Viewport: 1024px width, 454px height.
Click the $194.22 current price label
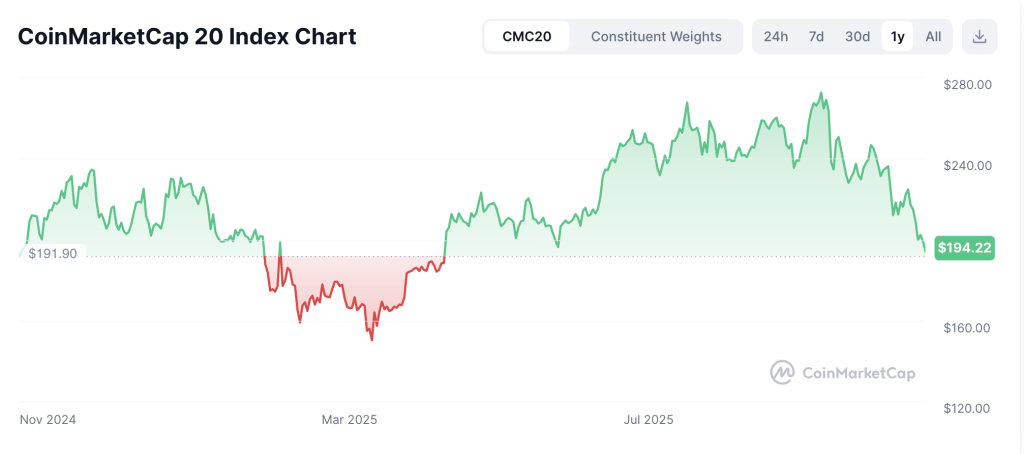(x=964, y=248)
